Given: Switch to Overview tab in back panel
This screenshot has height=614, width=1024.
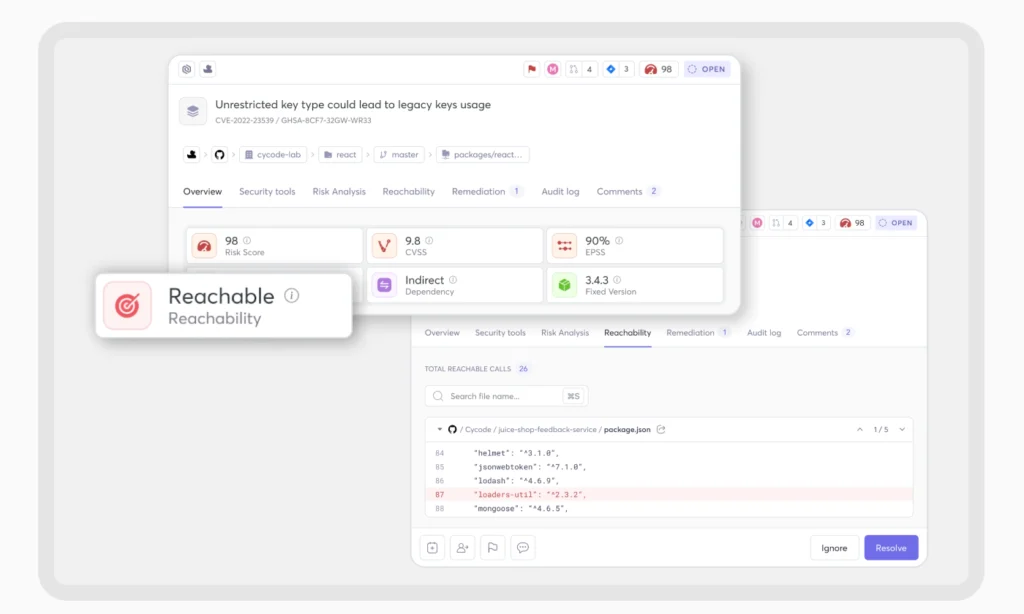Looking at the screenshot, I should pos(442,332).
